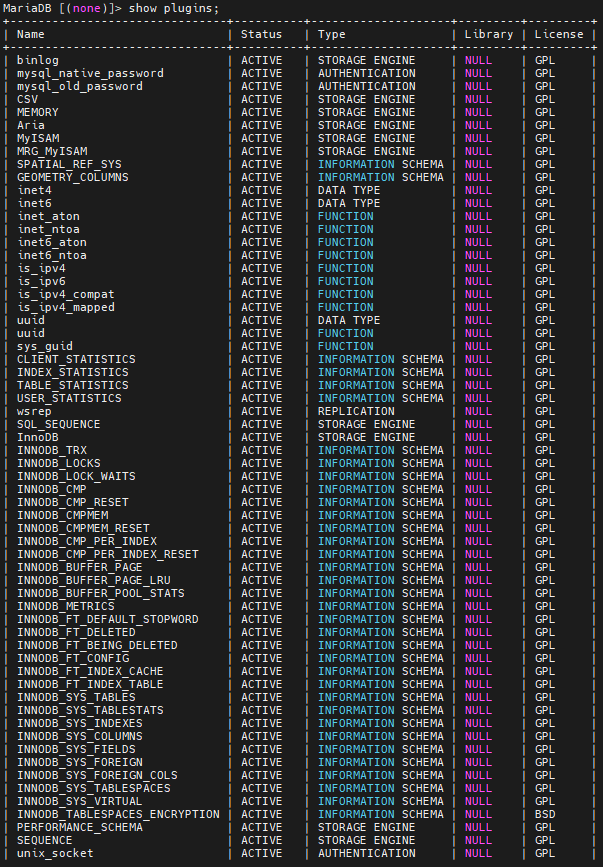The image size is (603, 867).
Task: Click the inet_ntoa function name
Action: point(48,229)
